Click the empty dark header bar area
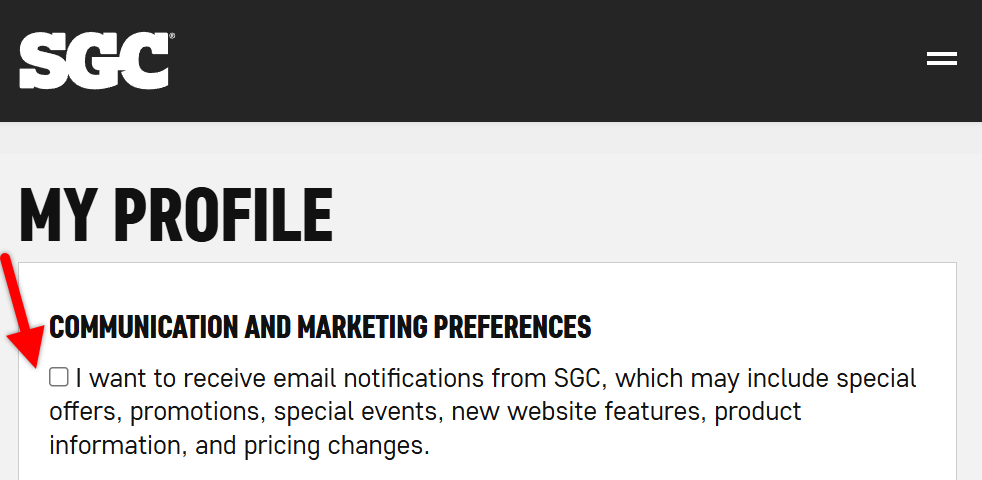 pos(550,60)
